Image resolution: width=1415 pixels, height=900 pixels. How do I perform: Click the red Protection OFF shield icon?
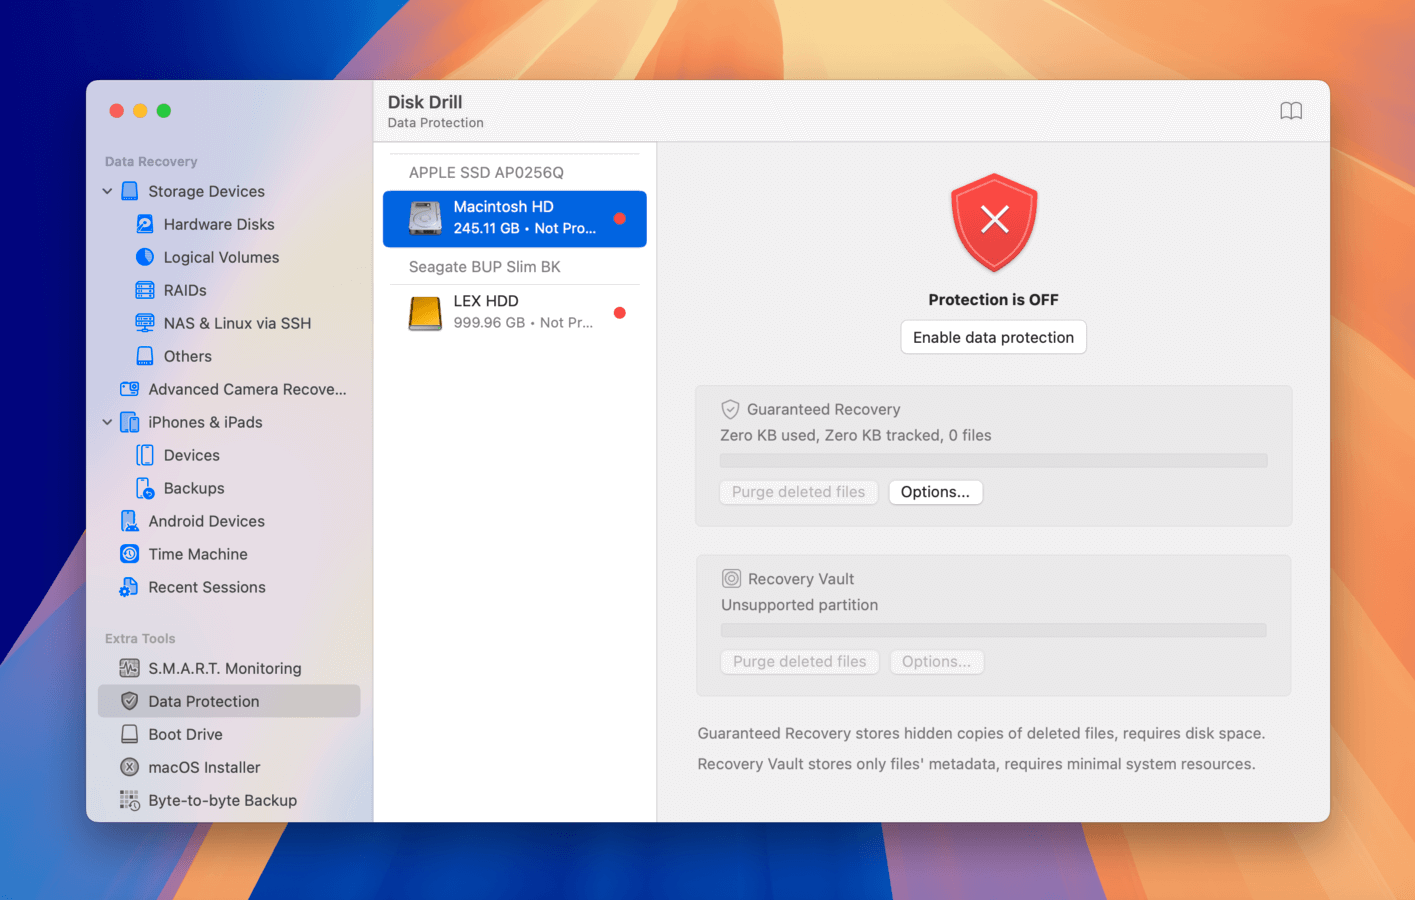[994, 223]
